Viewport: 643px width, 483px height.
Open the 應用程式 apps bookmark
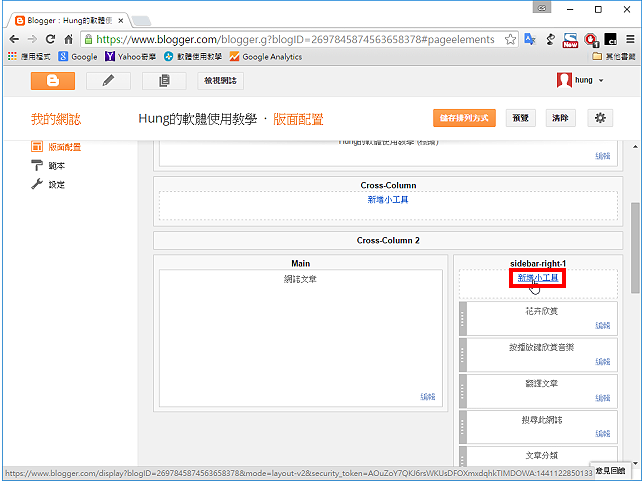click(x=30, y=57)
